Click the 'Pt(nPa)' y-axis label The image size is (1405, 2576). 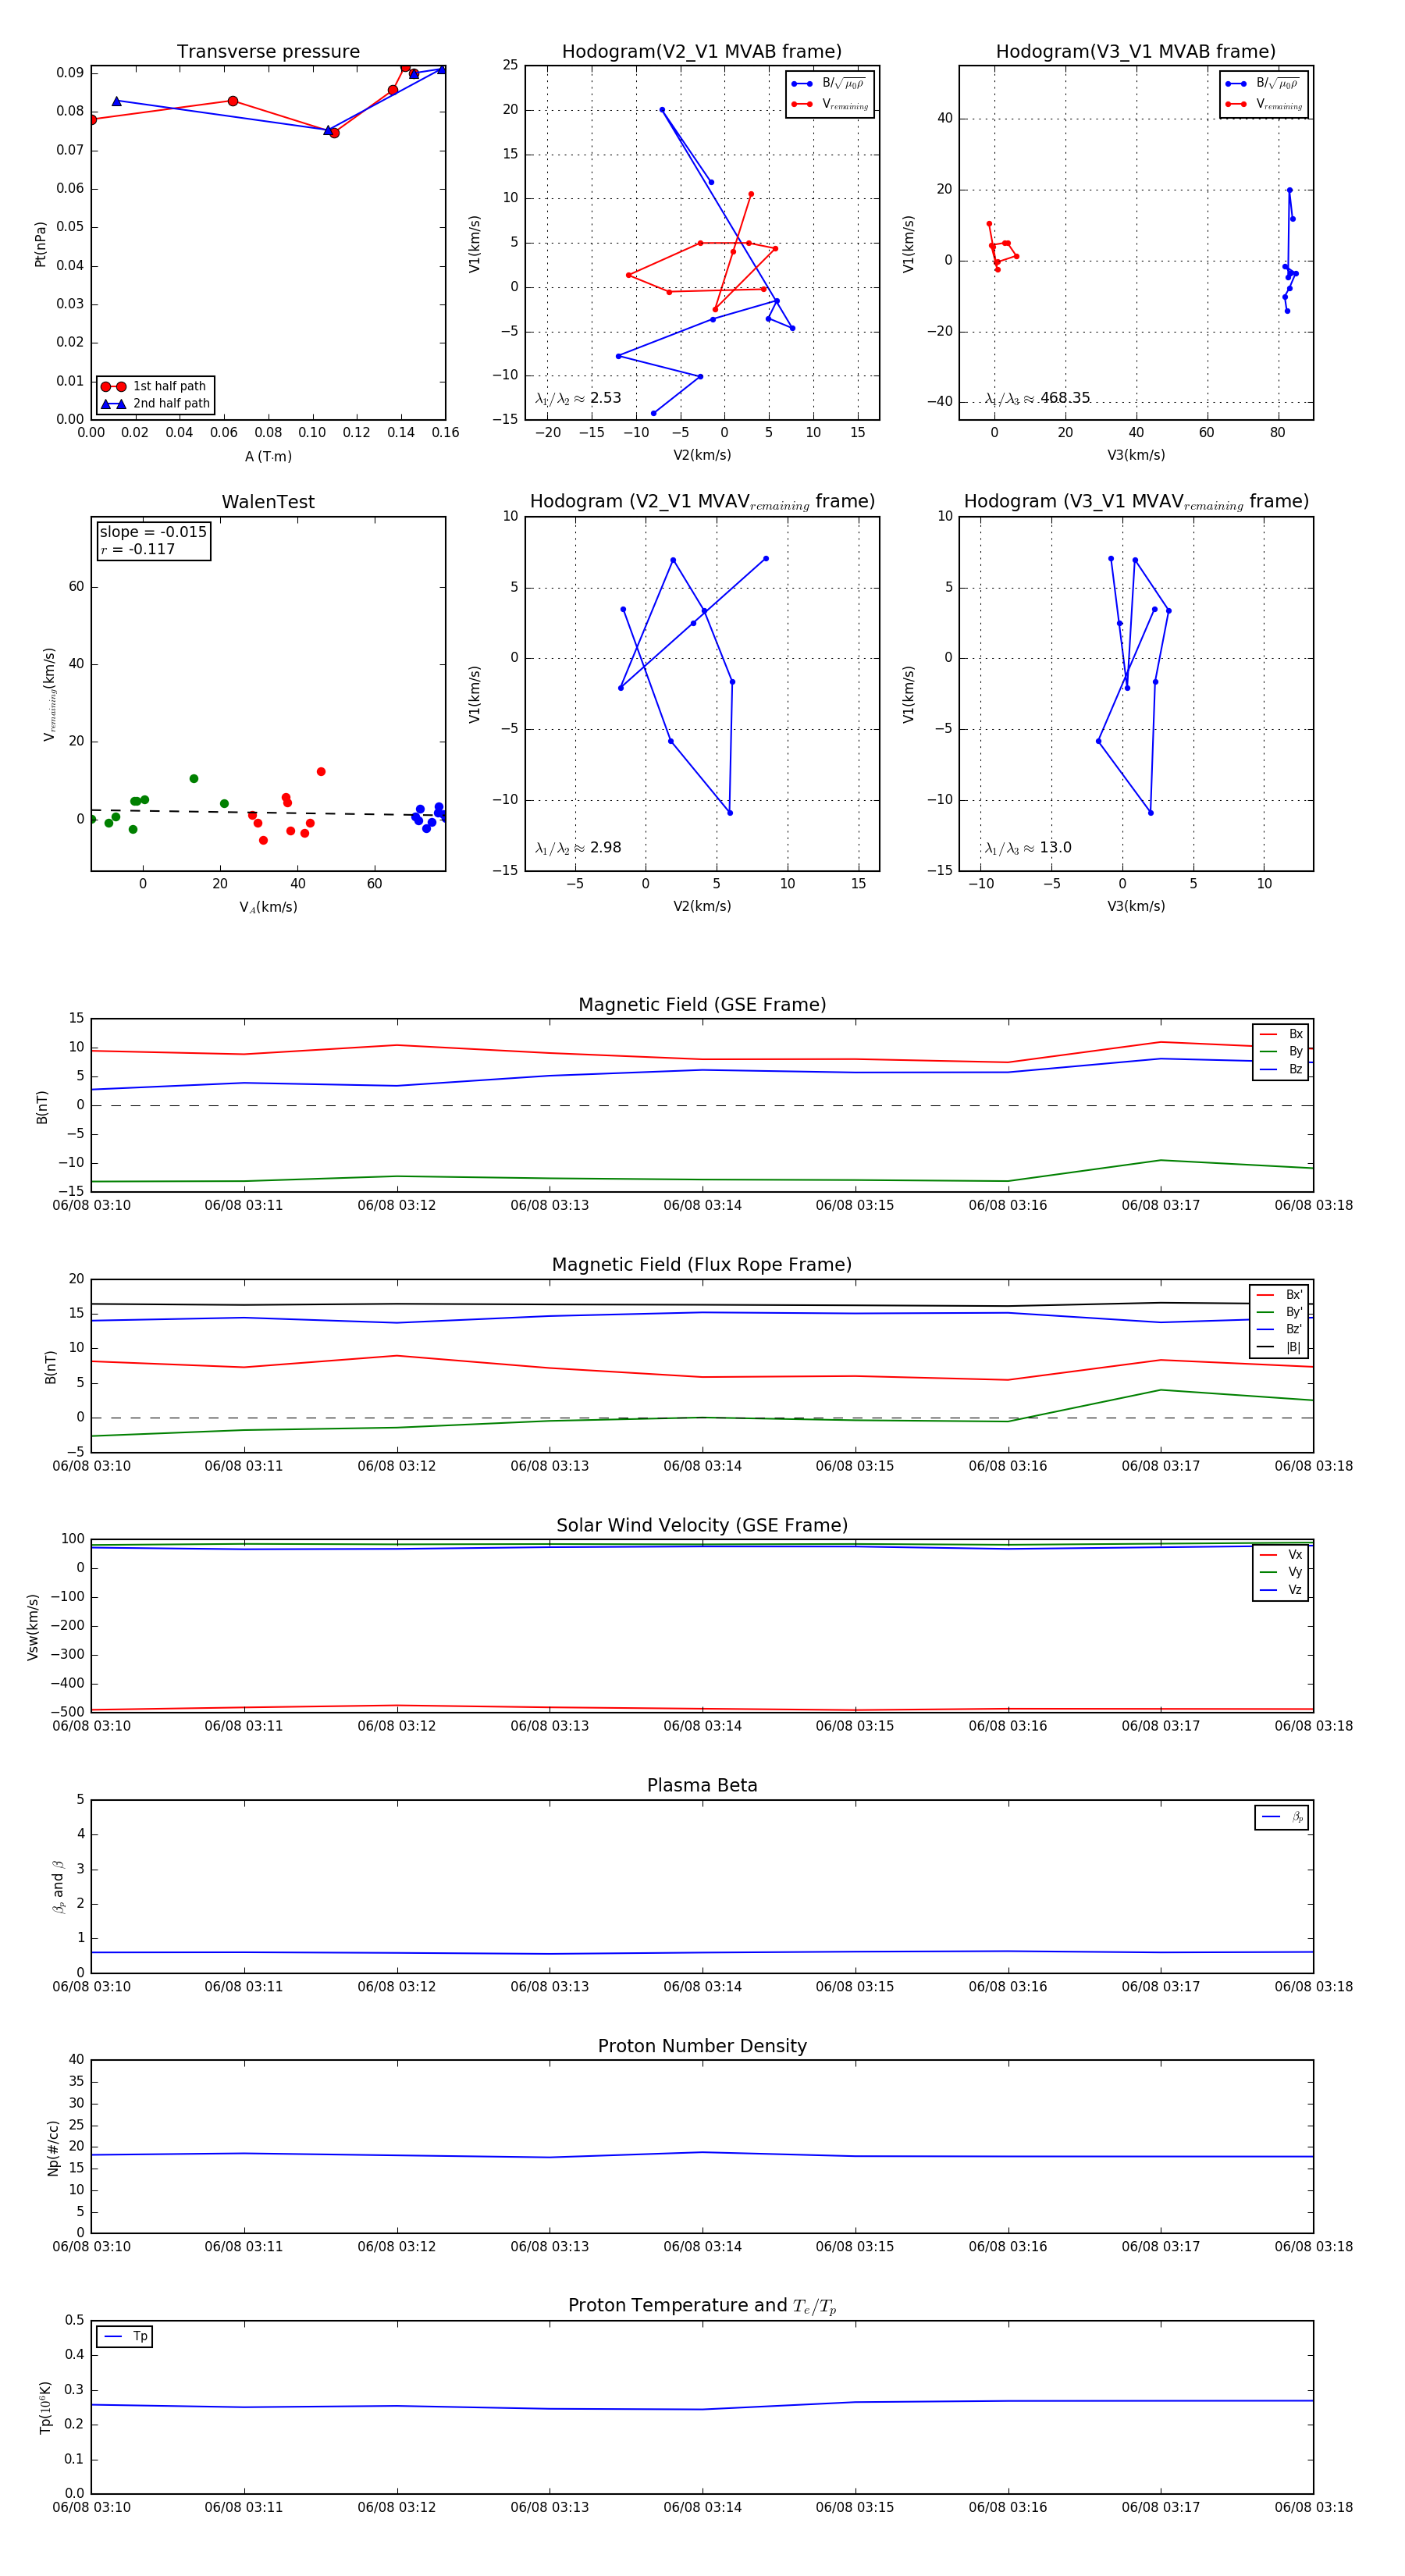pos(41,243)
